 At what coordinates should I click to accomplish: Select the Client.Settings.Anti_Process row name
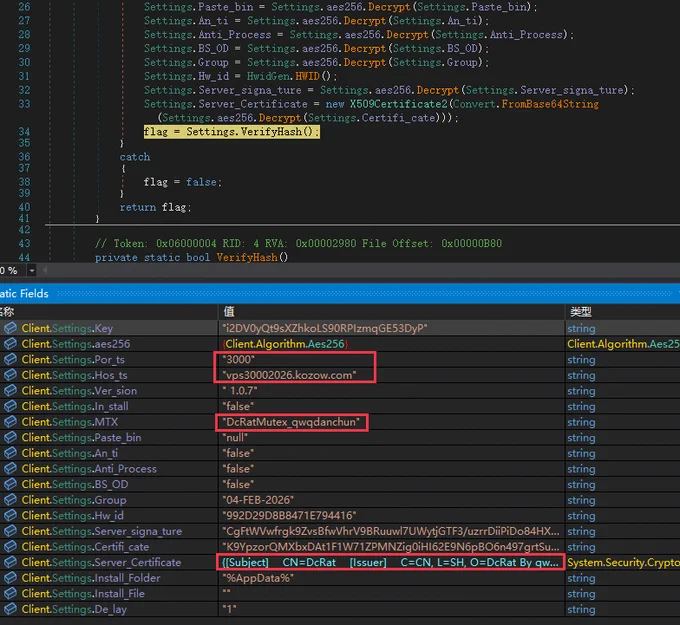[89, 469]
